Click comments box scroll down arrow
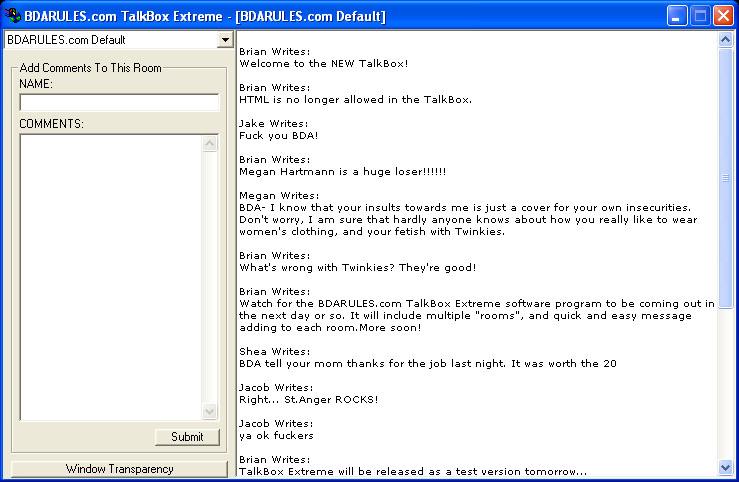 coord(210,411)
